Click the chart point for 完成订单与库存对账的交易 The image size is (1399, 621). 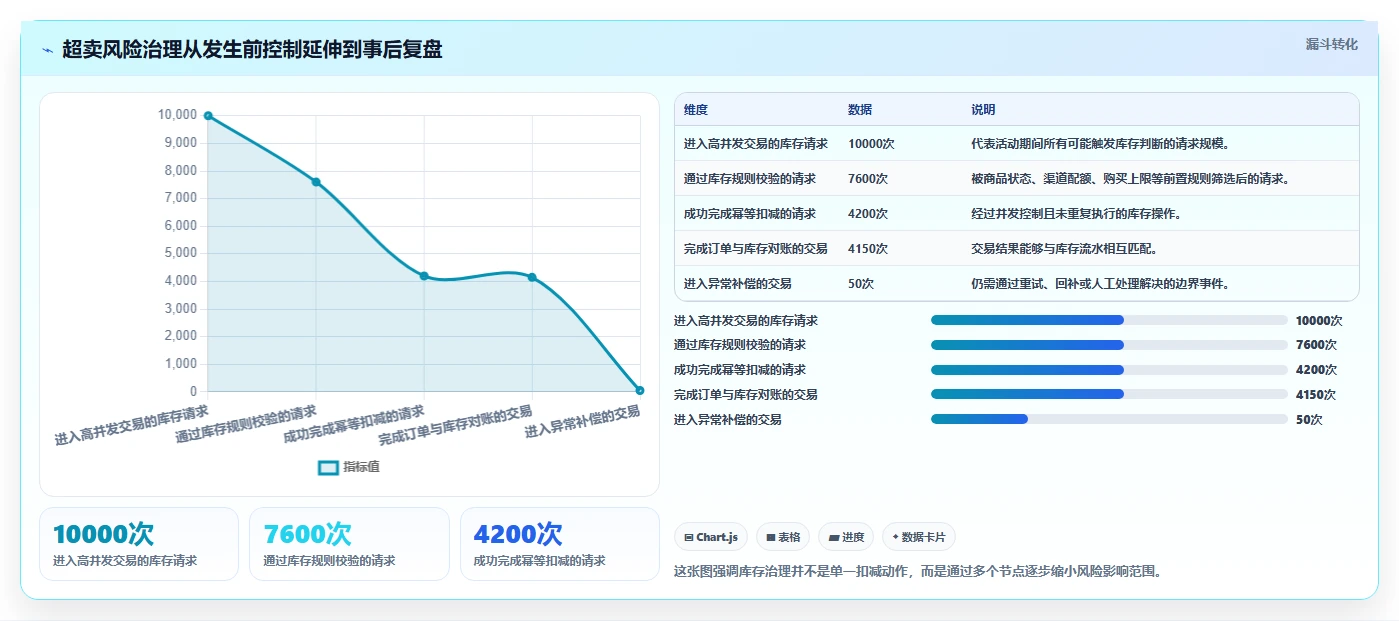click(532, 277)
